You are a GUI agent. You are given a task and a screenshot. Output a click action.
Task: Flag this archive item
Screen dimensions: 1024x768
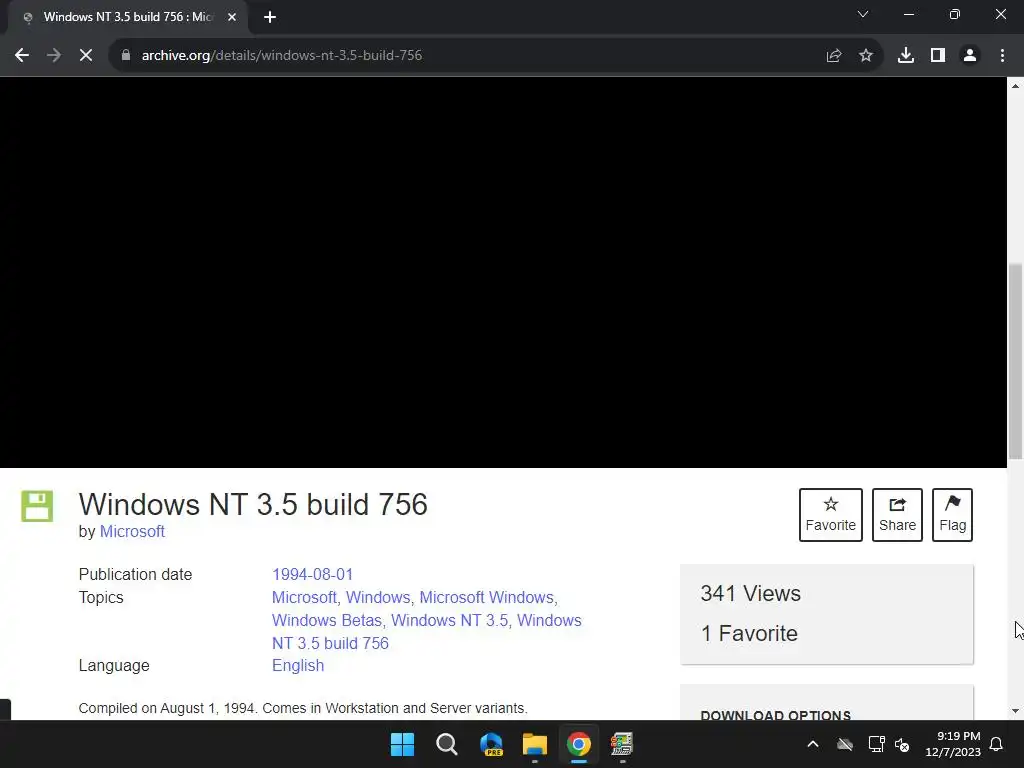tap(952, 515)
